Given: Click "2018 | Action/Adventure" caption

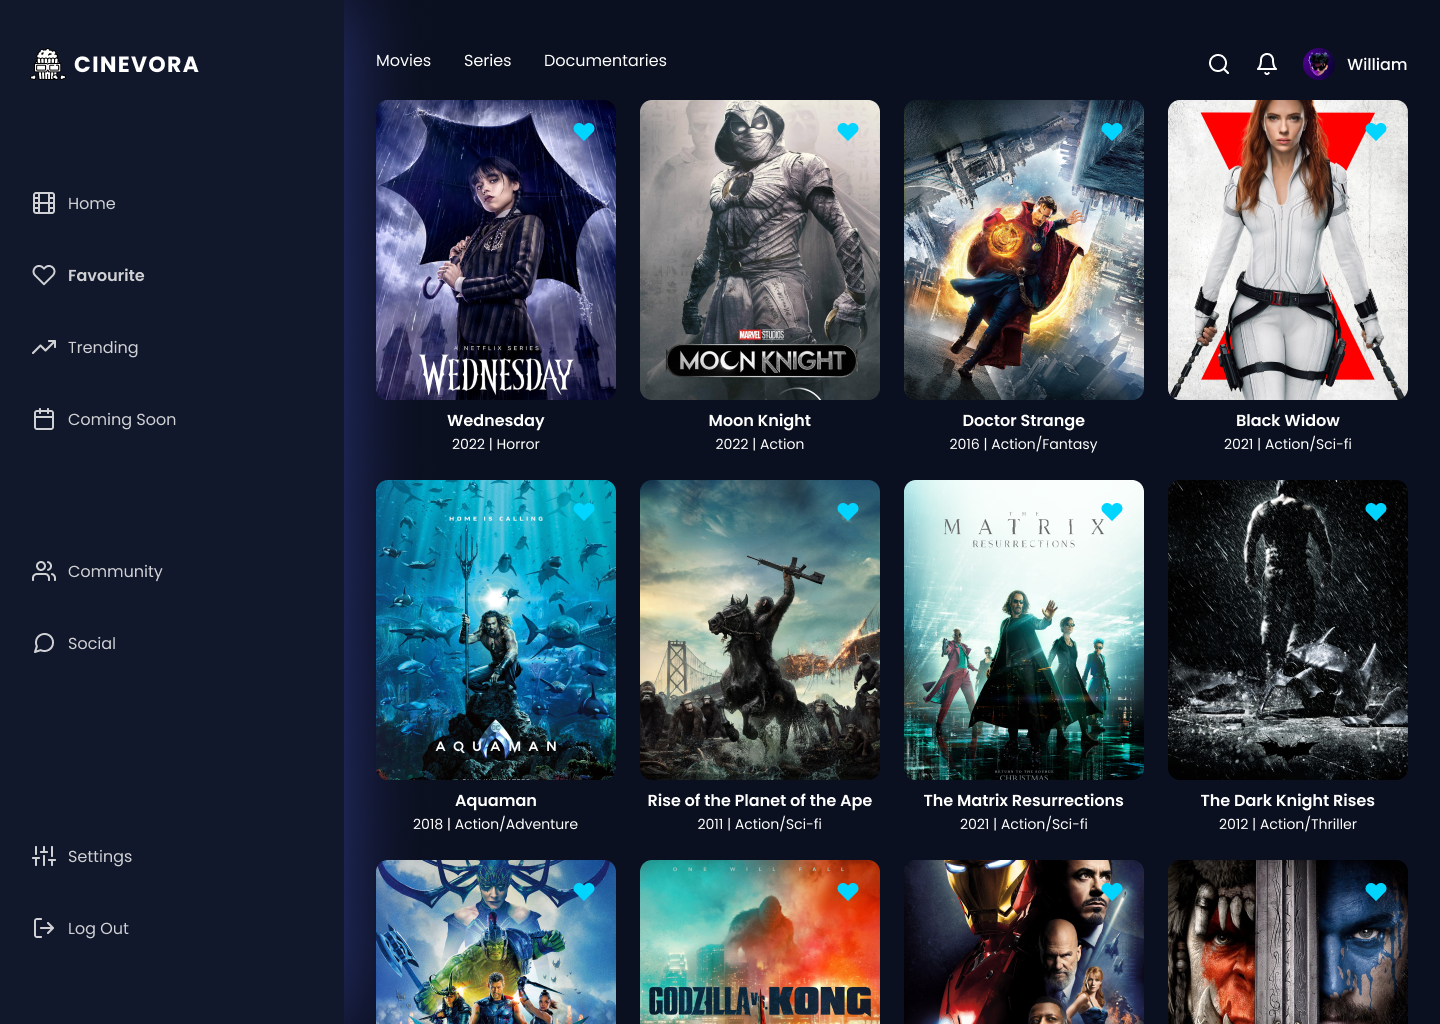Looking at the screenshot, I should [x=496, y=824].
